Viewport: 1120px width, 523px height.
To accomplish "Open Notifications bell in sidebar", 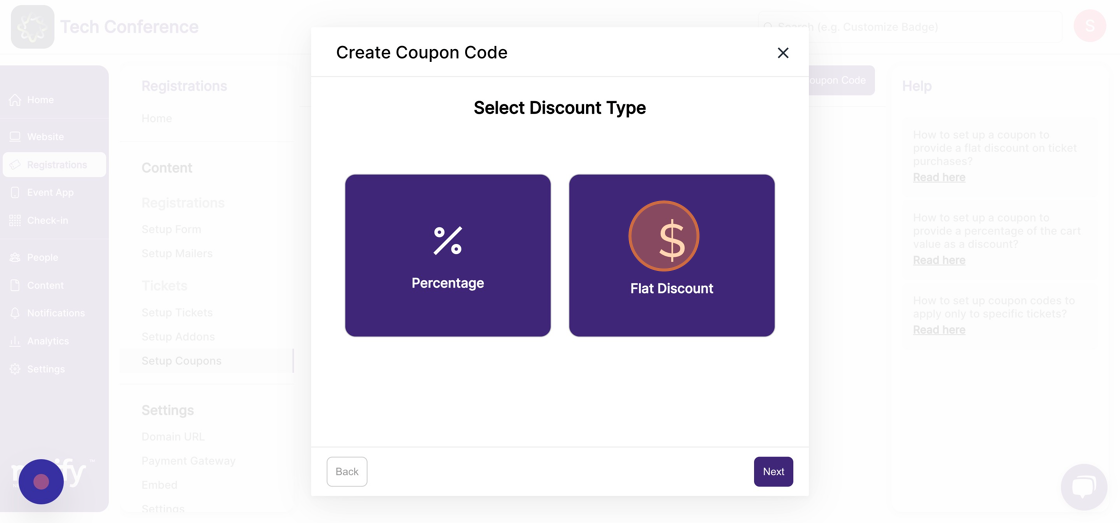I will pyautogui.click(x=15, y=313).
